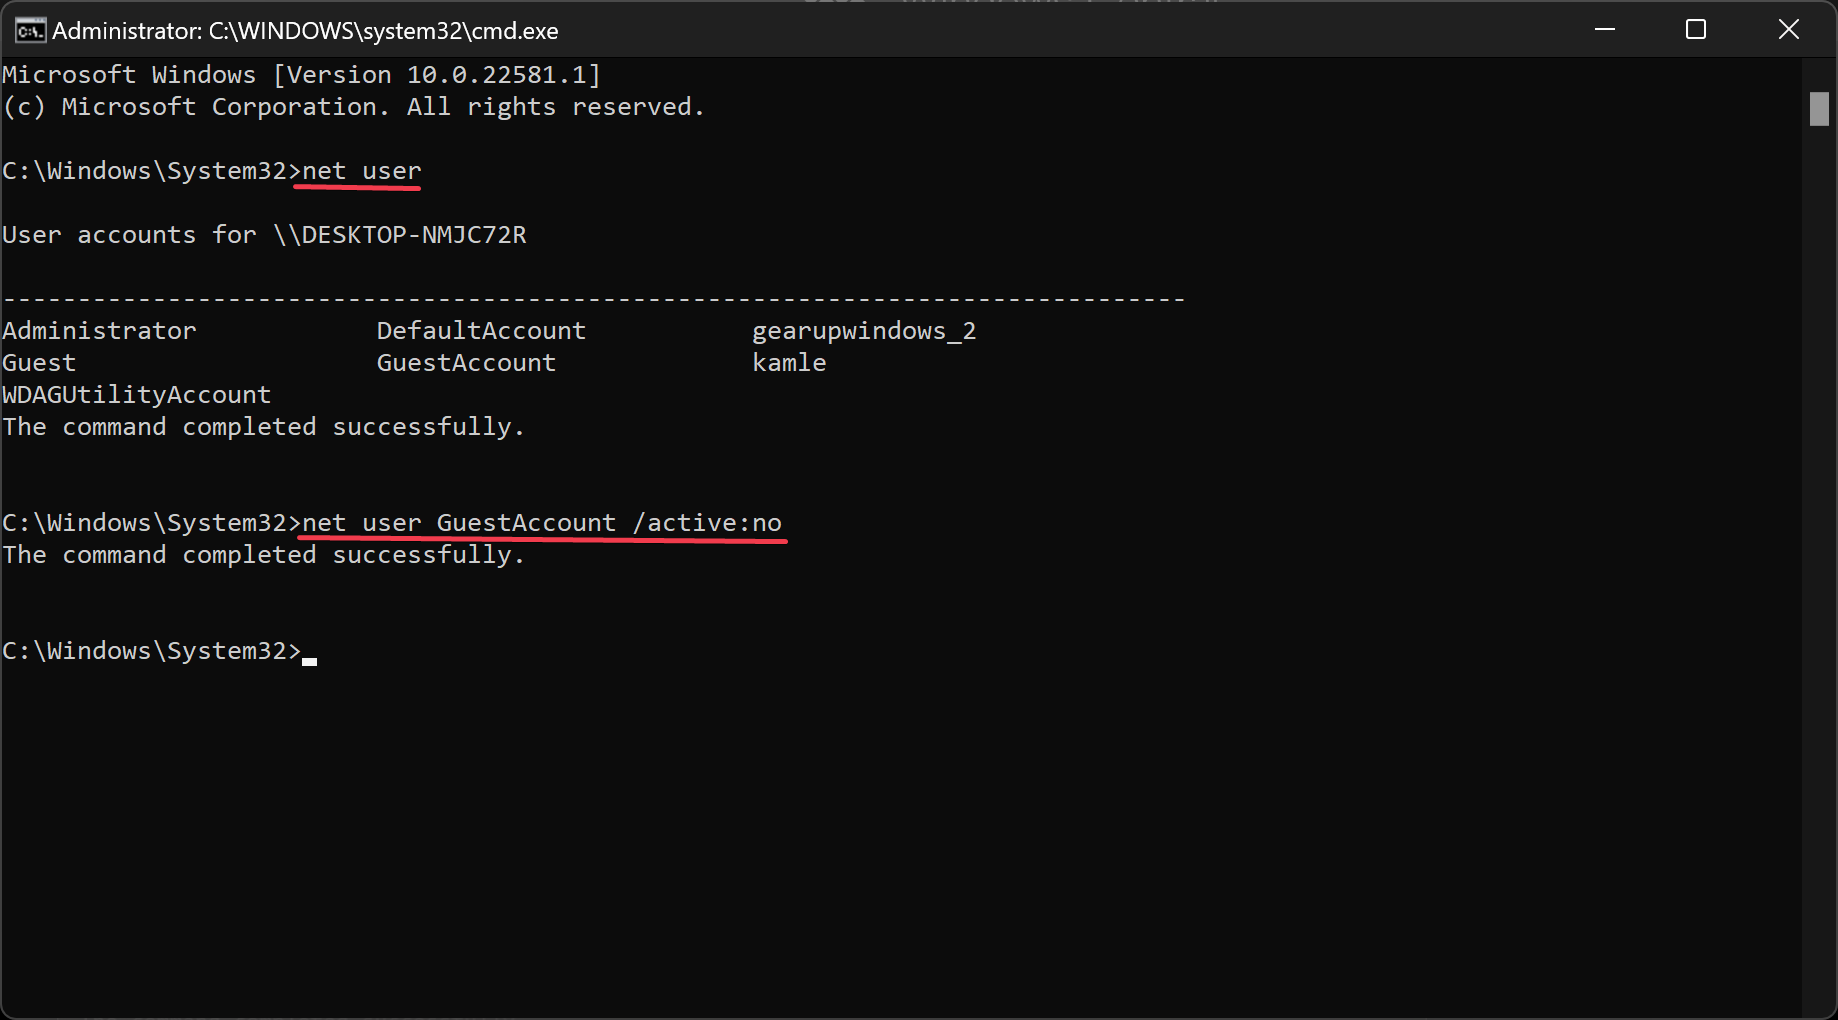
Task: Click the vertical scrollbar thumb
Action: pos(1819,109)
